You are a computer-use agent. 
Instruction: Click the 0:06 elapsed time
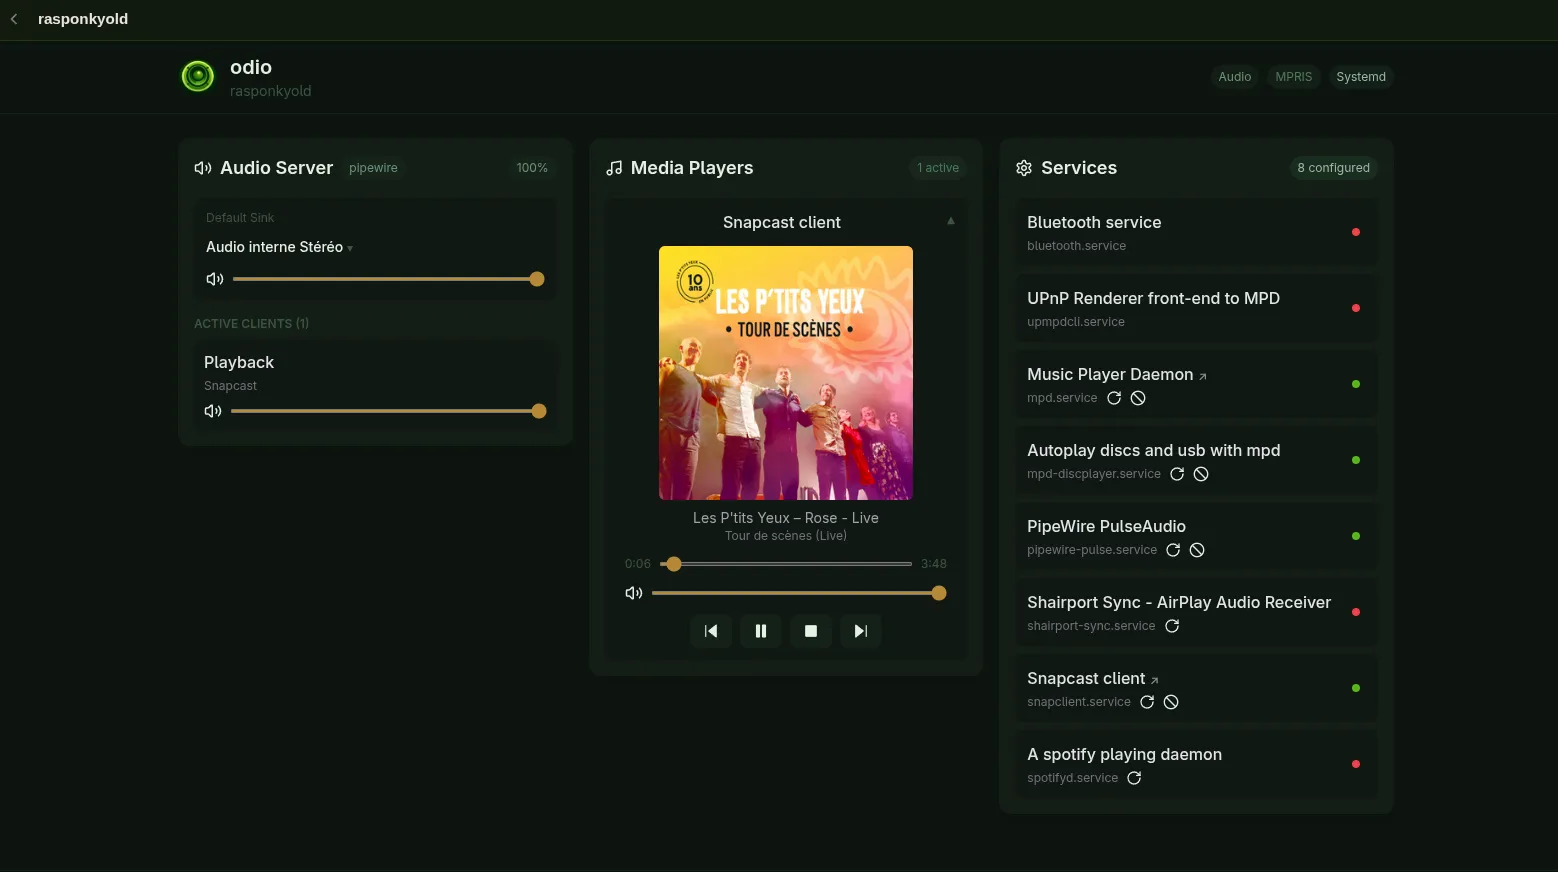tap(638, 564)
